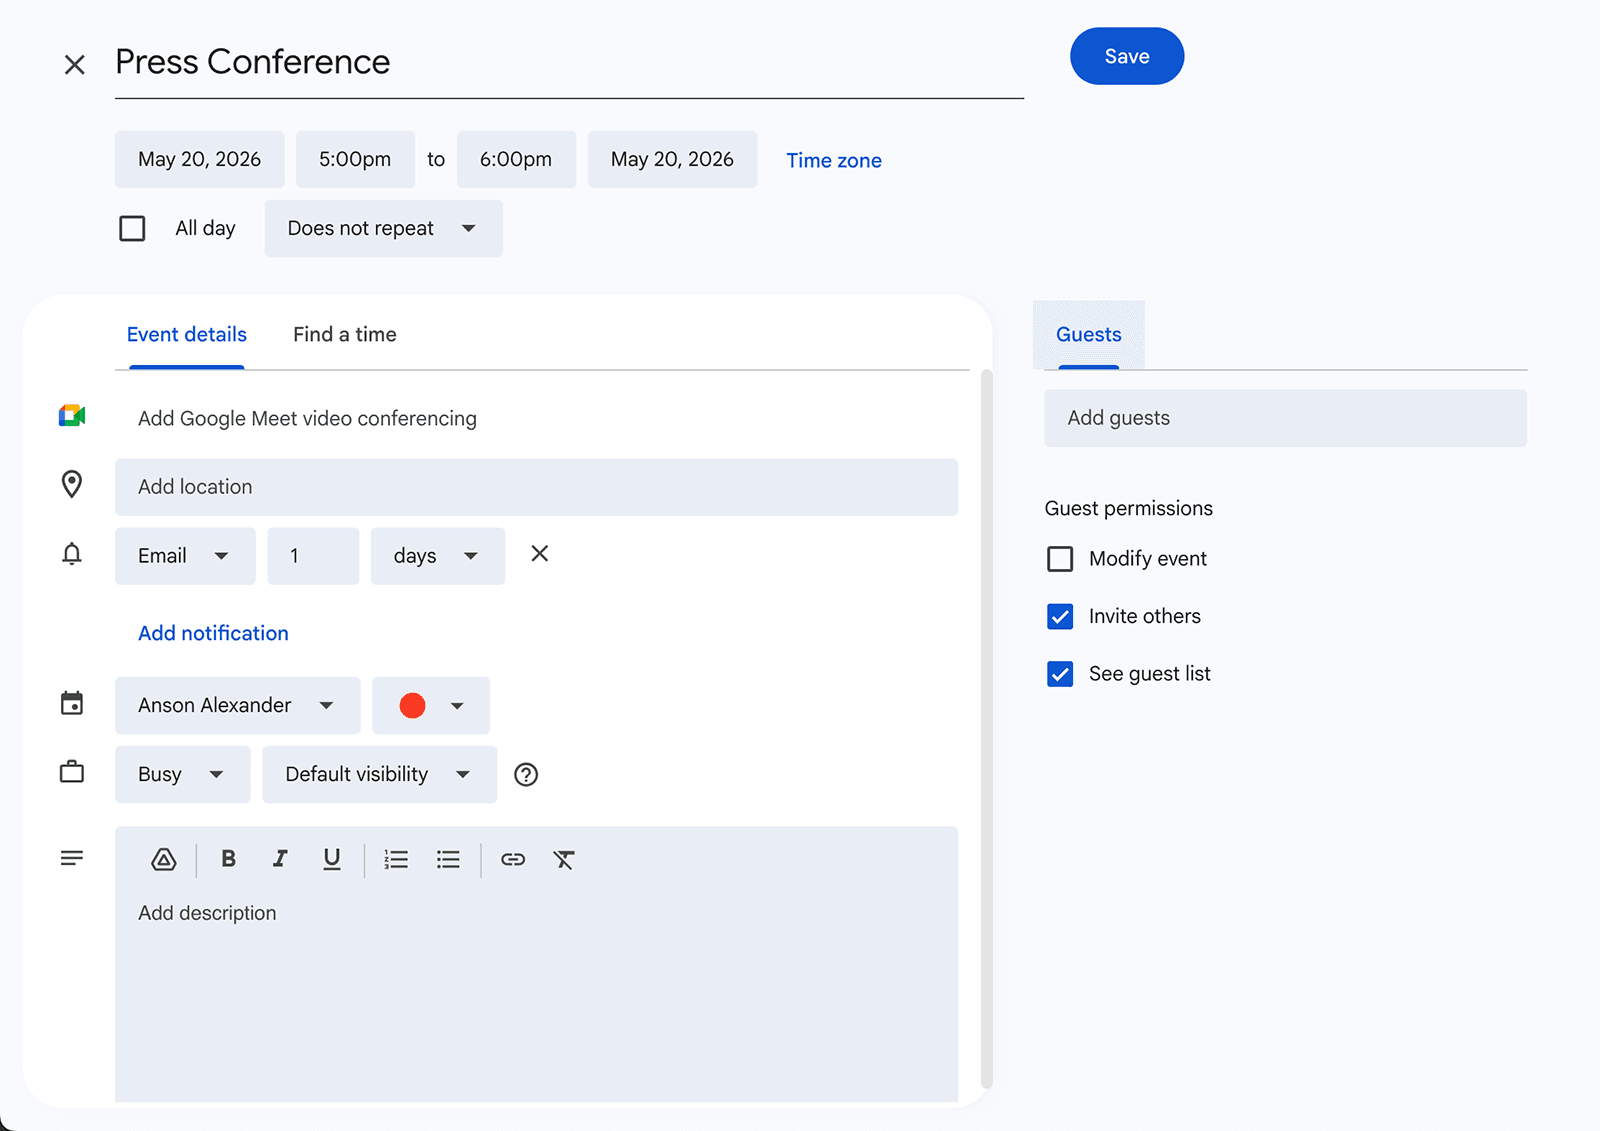Uncheck the Invite others permission
The image size is (1600, 1131).
click(x=1059, y=616)
